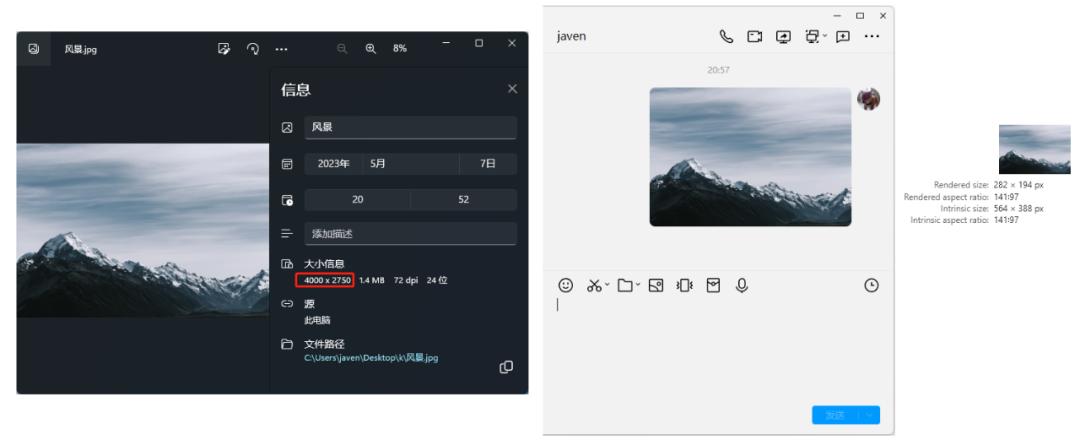Edit the 风景 file name field
This screenshot has width=1080, height=440.
tap(411, 127)
